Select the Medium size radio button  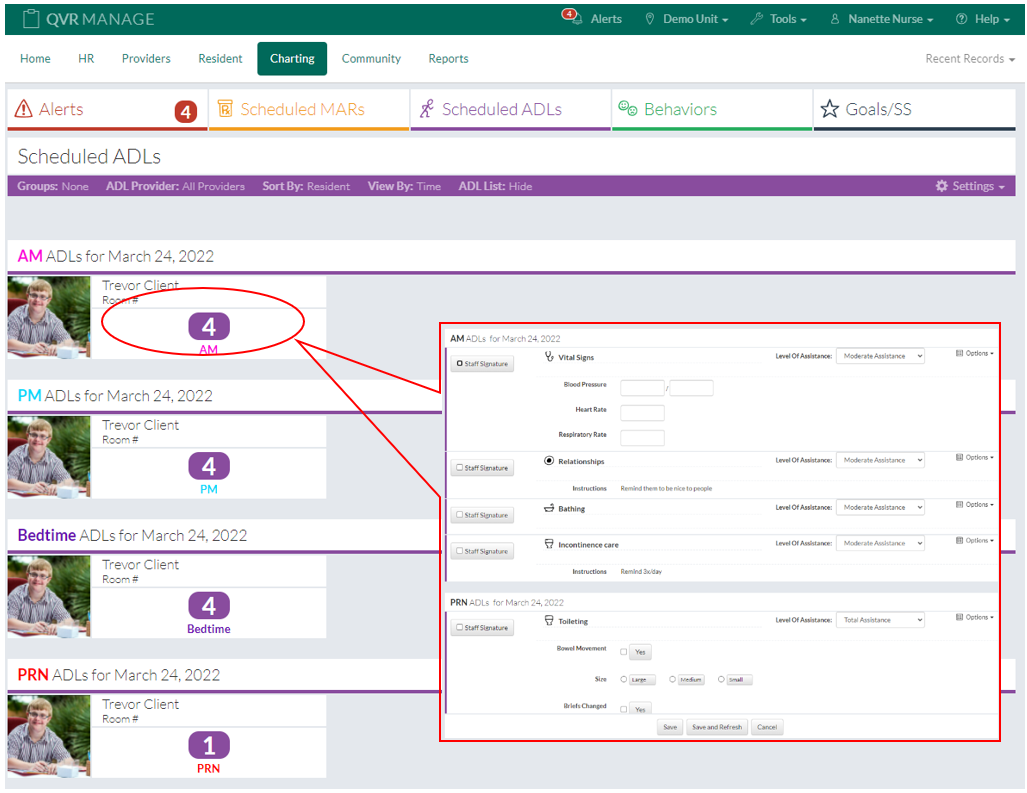[673, 679]
